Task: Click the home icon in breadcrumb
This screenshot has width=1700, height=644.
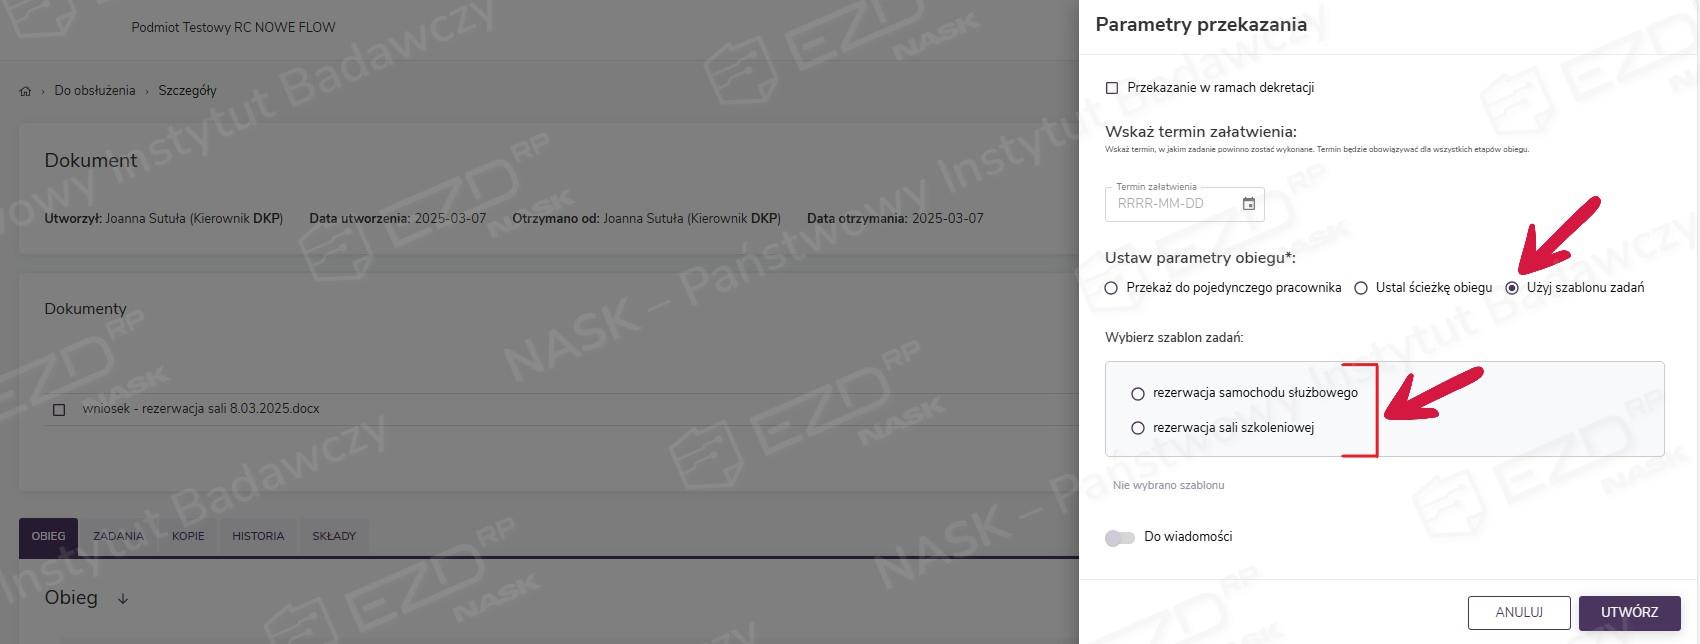Action: coord(25,91)
